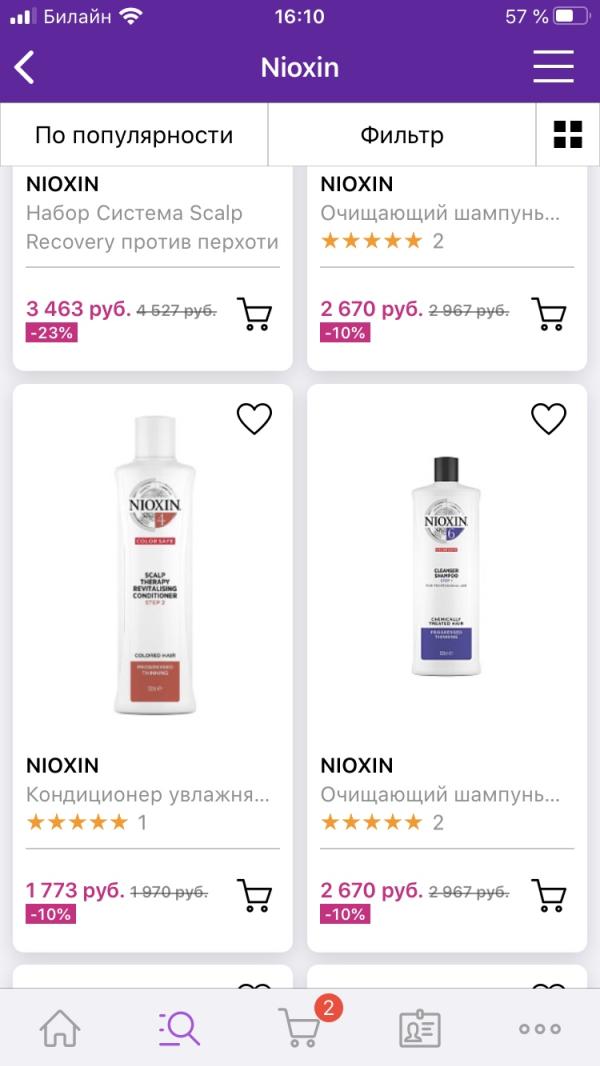
Task: Open the Фильтр filter options
Action: coord(402,135)
